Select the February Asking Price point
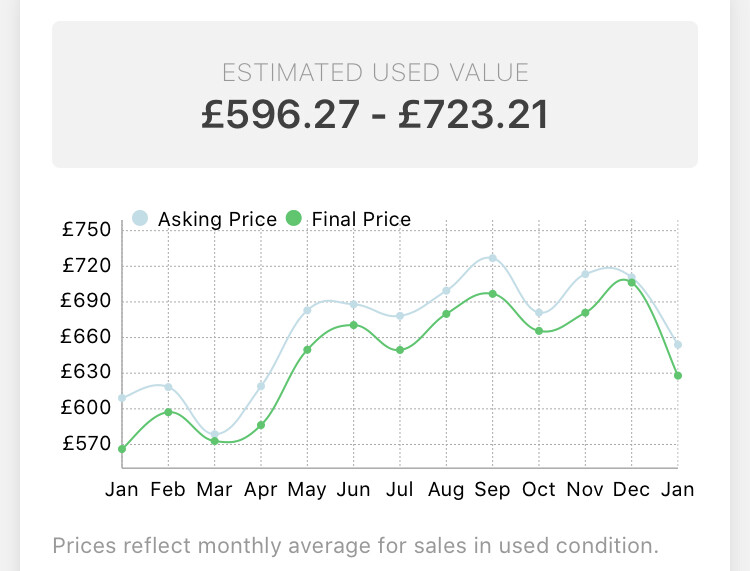The image size is (750, 571). coord(168,387)
